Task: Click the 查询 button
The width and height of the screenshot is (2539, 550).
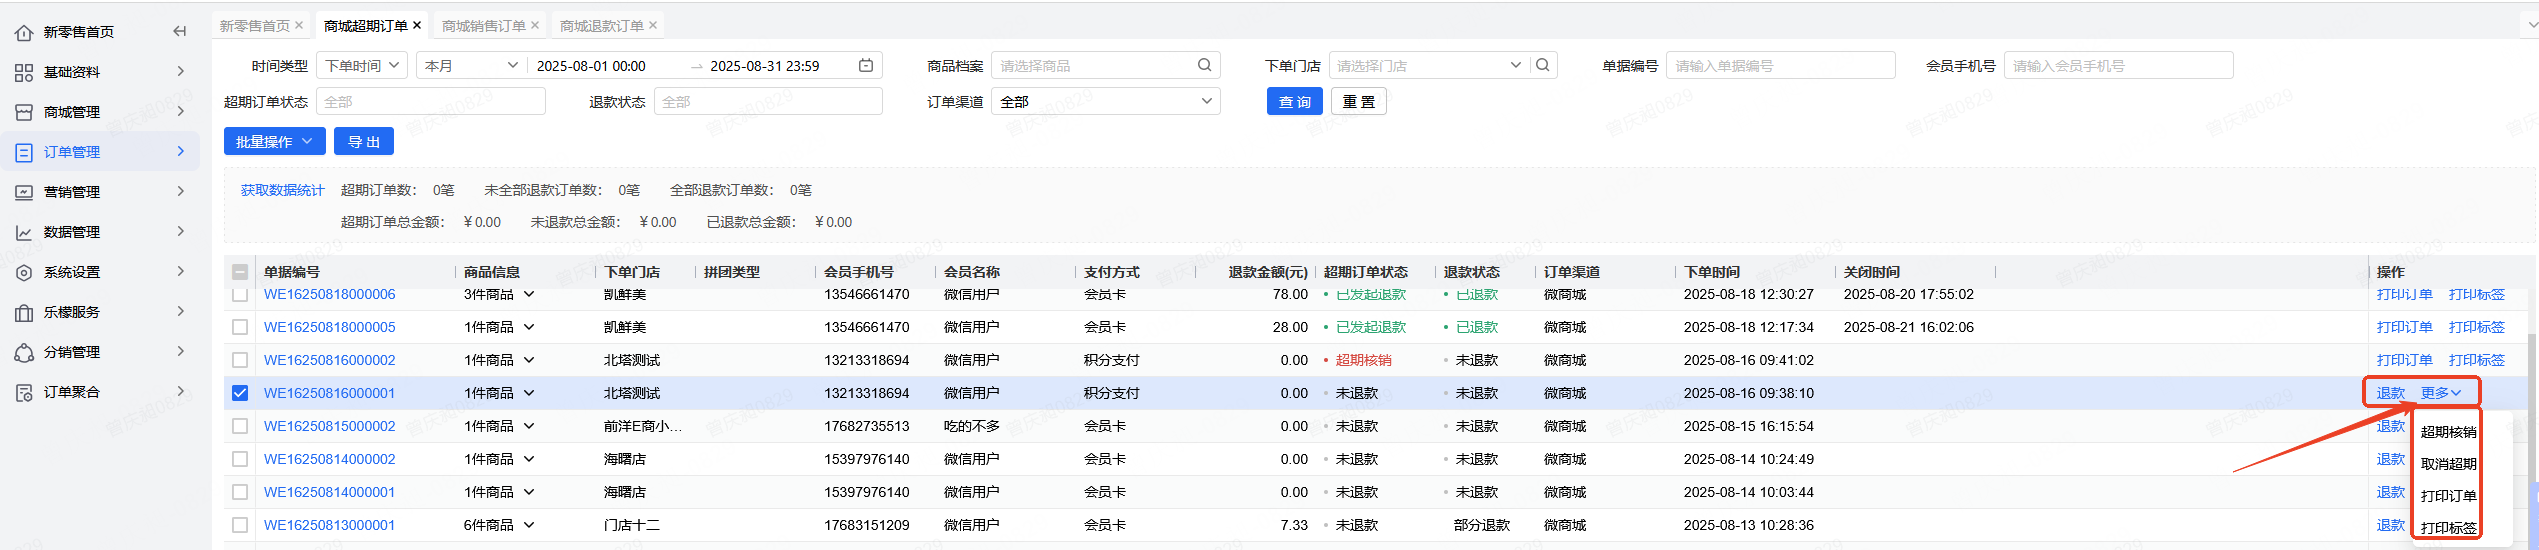Action: point(1295,102)
